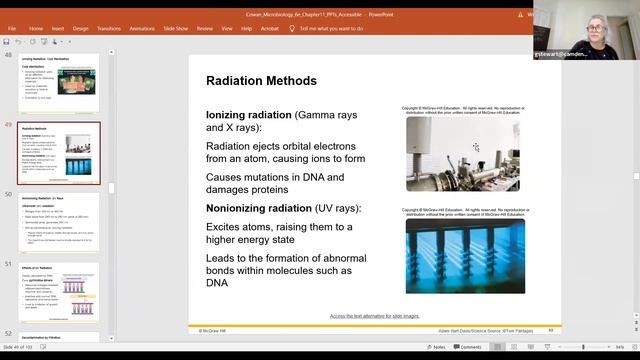Image resolution: width=640 pixels, height=360 pixels.
Task: Click 'Ionizing radiation' bold heading text
Action: (249, 115)
